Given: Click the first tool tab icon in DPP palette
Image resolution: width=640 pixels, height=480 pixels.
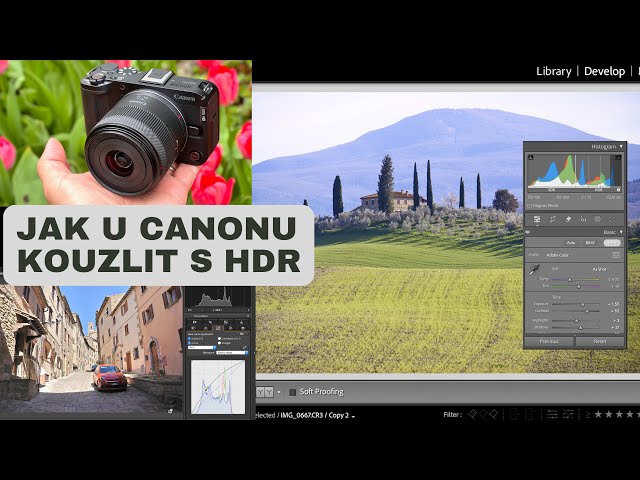Looking at the screenshot, I should tap(195, 322).
